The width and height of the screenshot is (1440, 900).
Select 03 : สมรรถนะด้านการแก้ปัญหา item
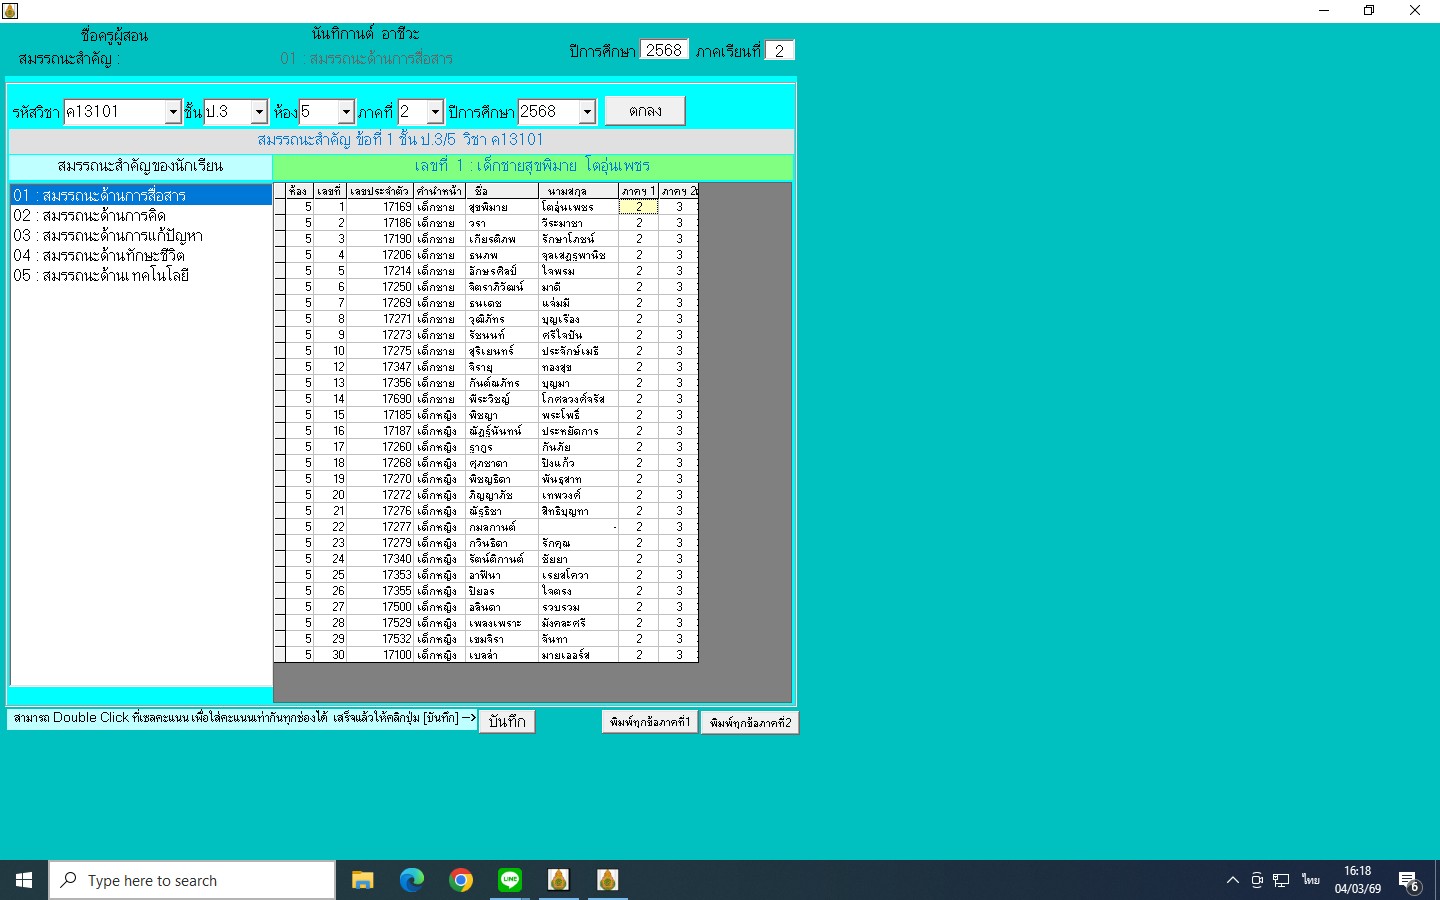(x=108, y=236)
